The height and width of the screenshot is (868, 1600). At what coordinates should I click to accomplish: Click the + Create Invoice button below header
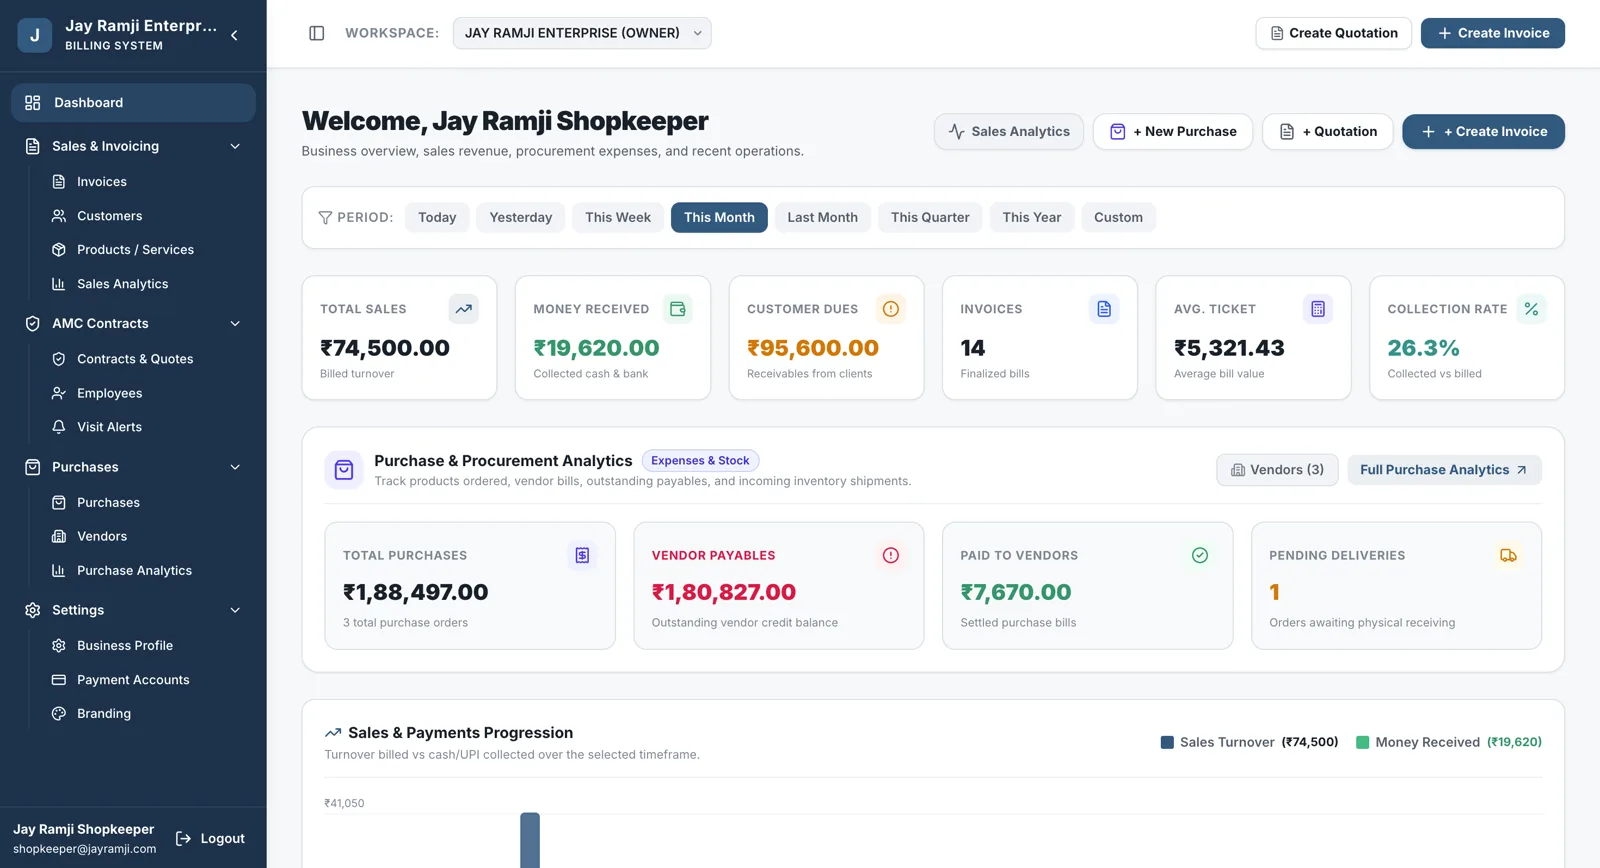click(x=1484, y=132)
